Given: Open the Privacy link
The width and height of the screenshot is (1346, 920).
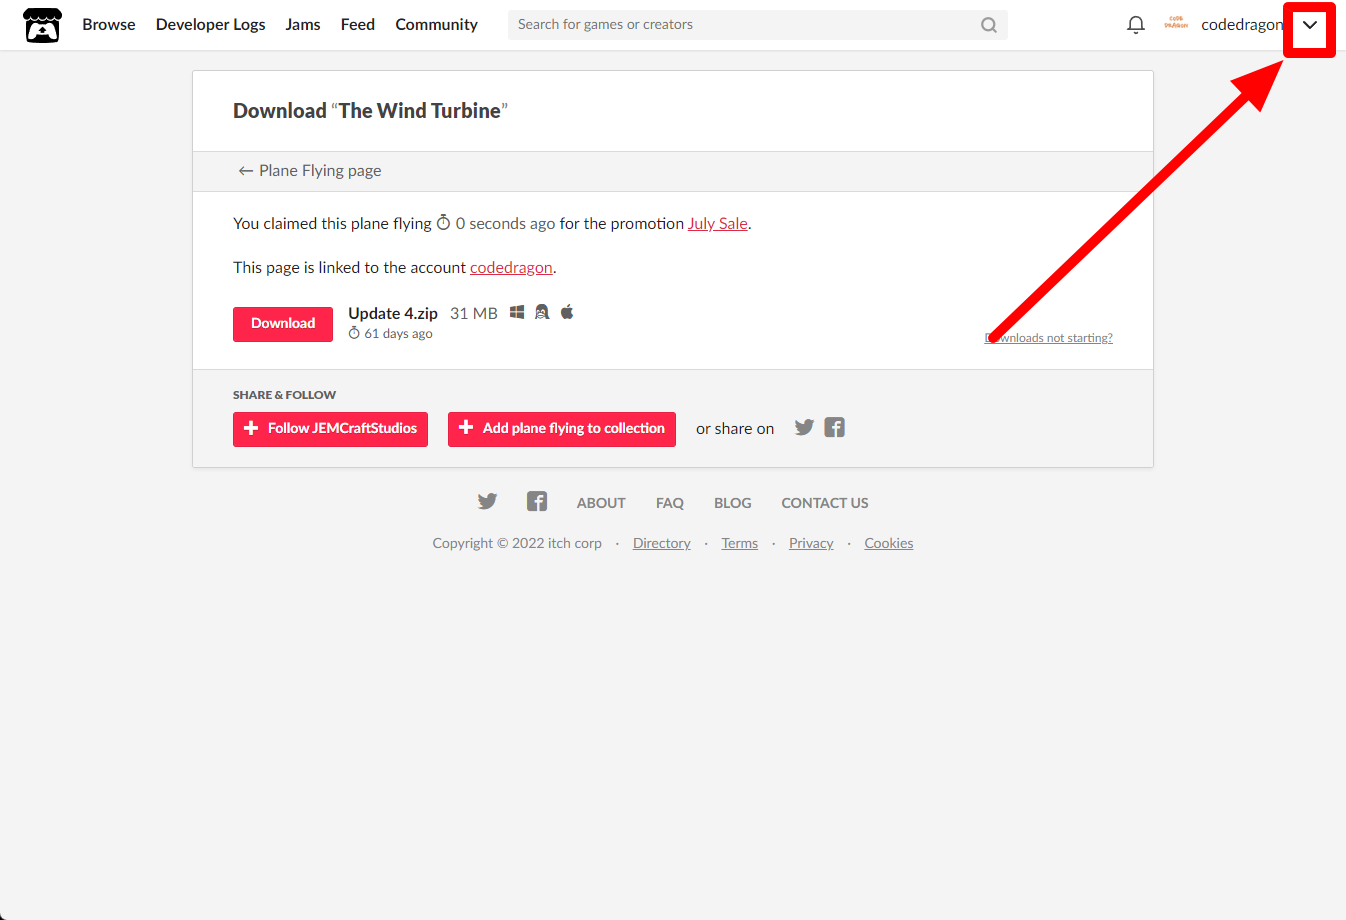Looking at the screenshot, I should coord(811,544).
